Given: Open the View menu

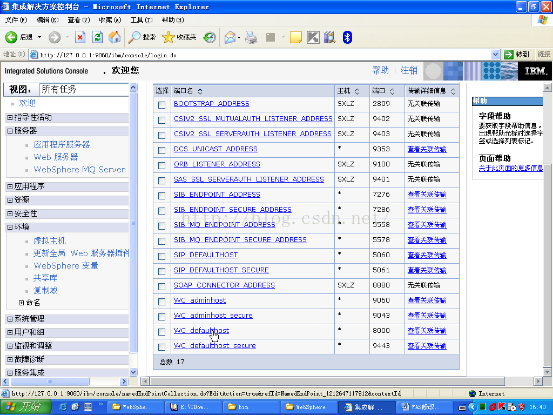Looking at the screenshot, I should pos(79,20).
